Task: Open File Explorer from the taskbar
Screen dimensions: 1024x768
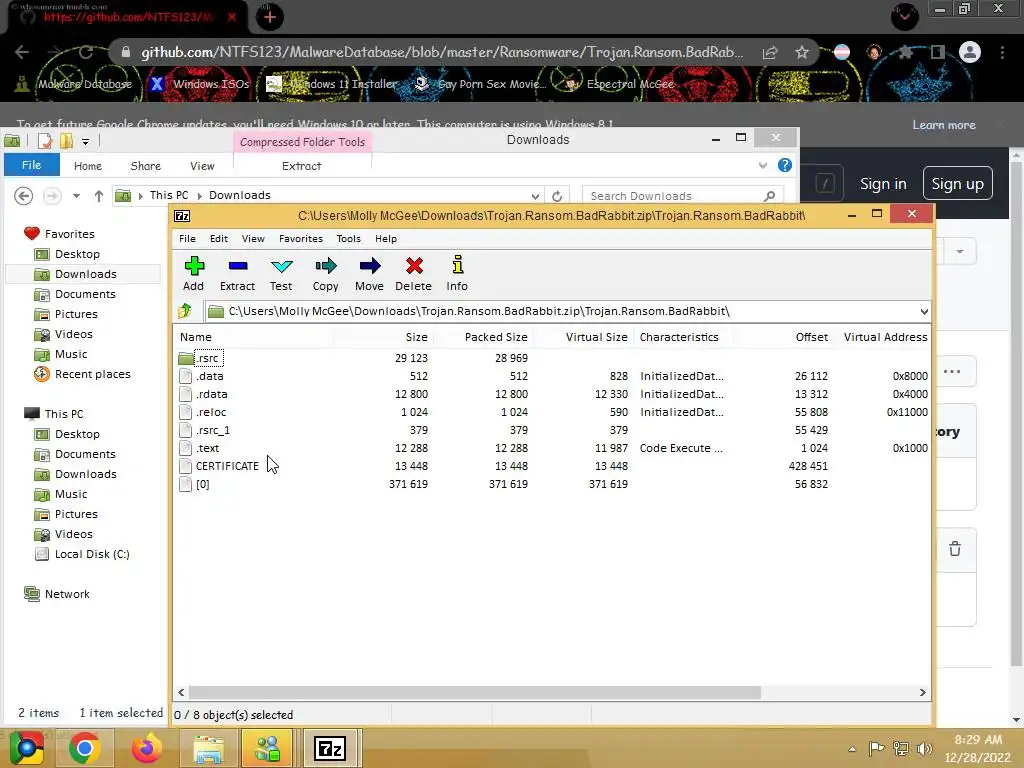Action: [x=208, y=748]
